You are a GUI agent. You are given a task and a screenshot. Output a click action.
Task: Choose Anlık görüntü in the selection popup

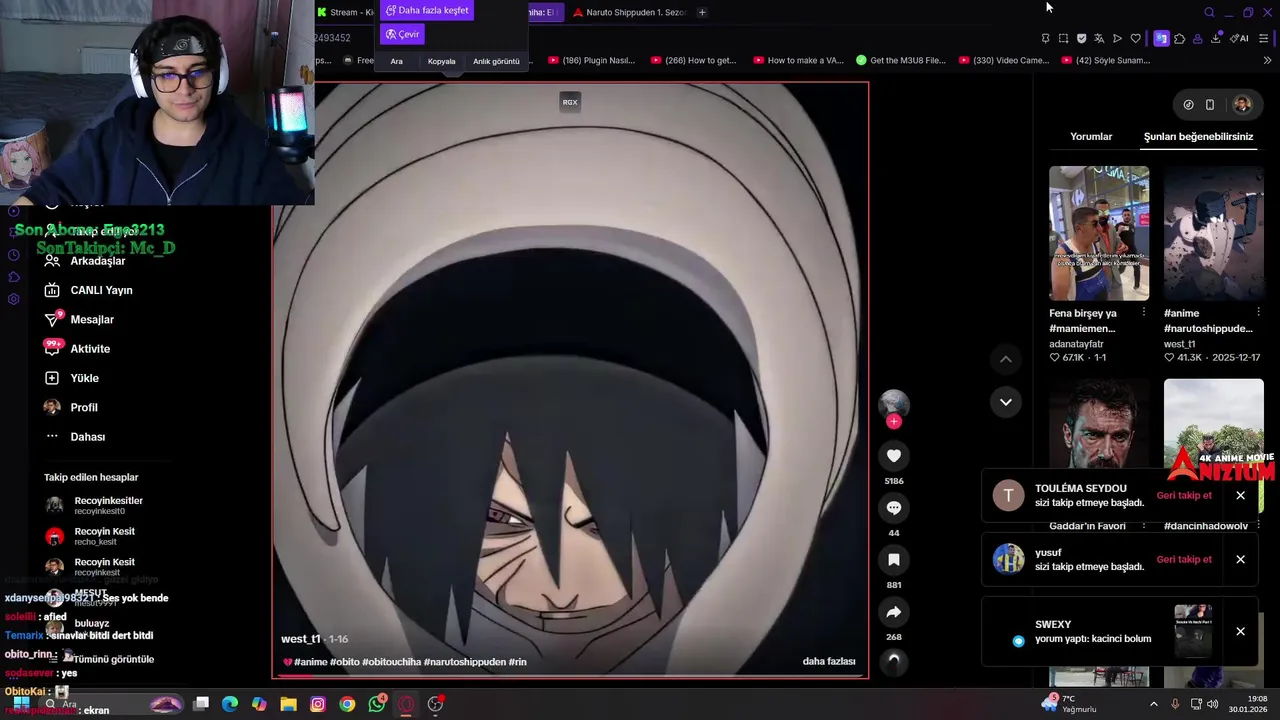pos(496,61)
